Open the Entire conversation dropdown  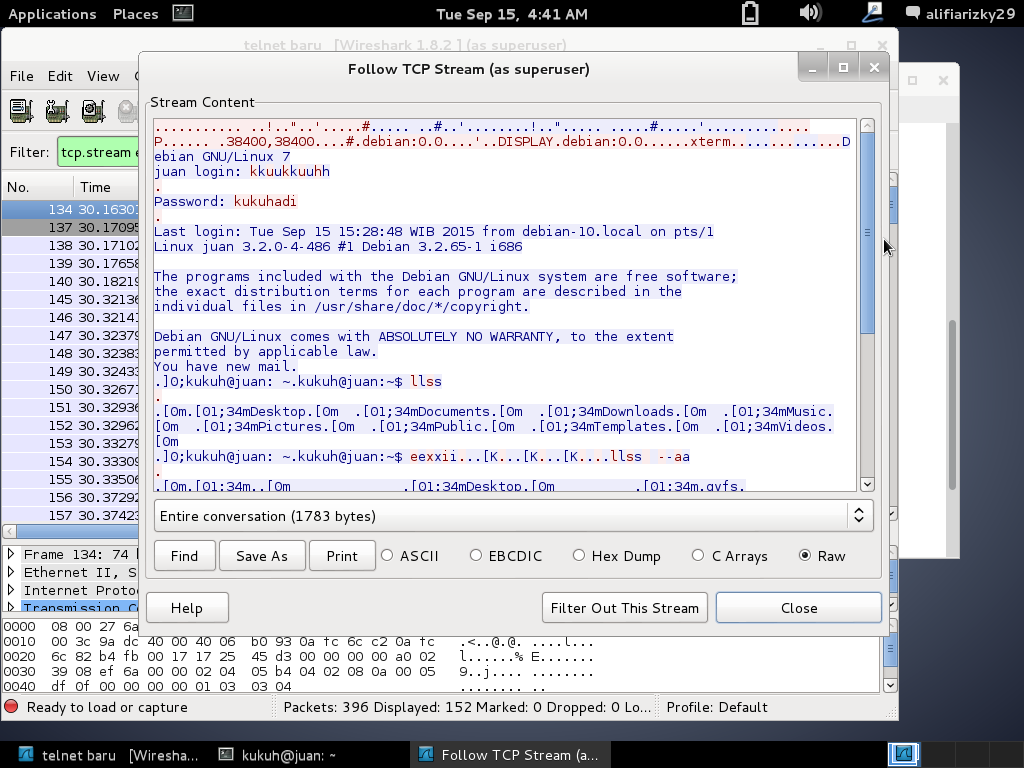[x=513, y=516]
